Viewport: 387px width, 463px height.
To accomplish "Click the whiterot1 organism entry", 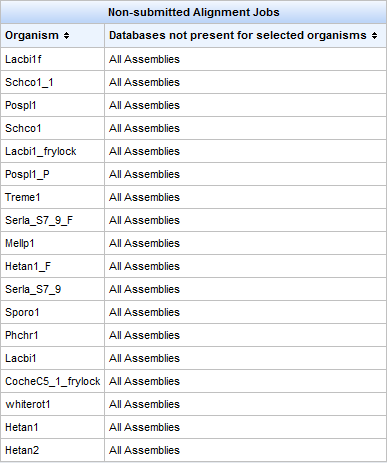I will pyautogui.click(x=28, y=404).
